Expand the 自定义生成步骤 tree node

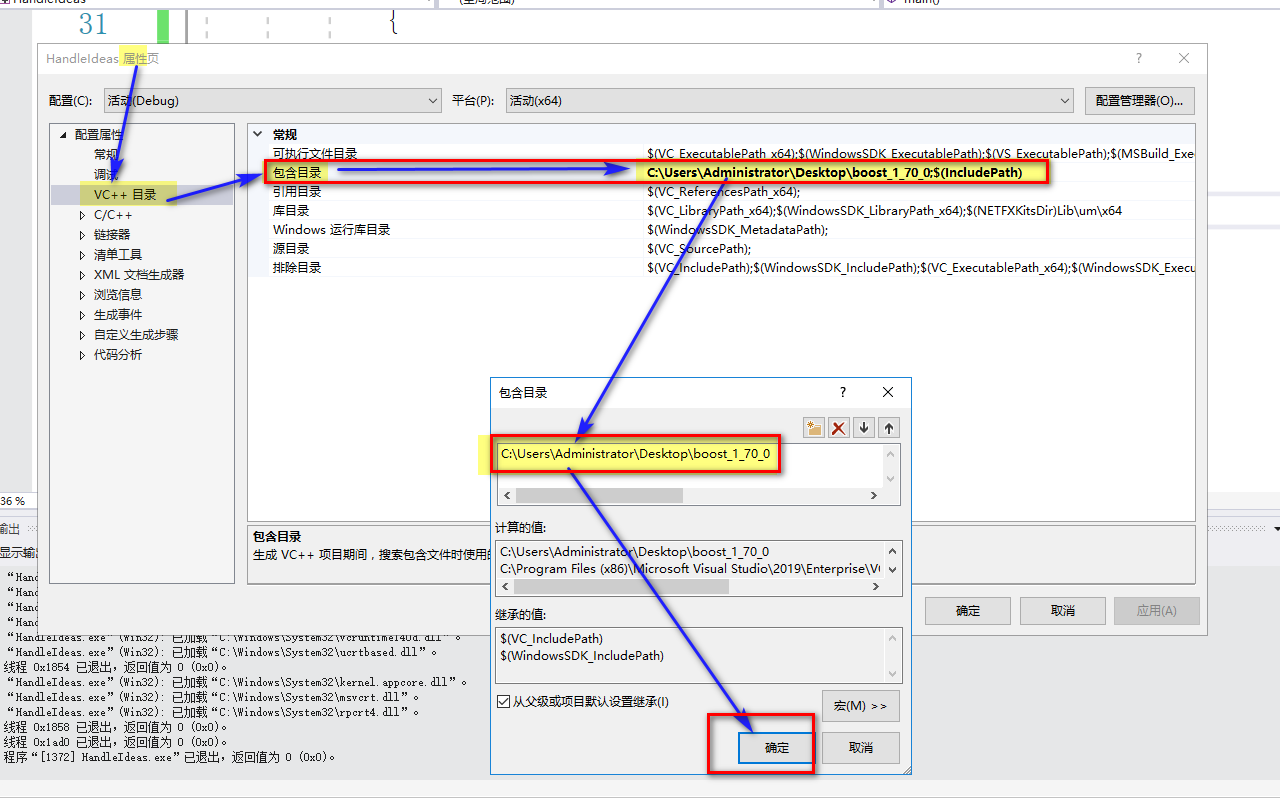coord(83,335)
